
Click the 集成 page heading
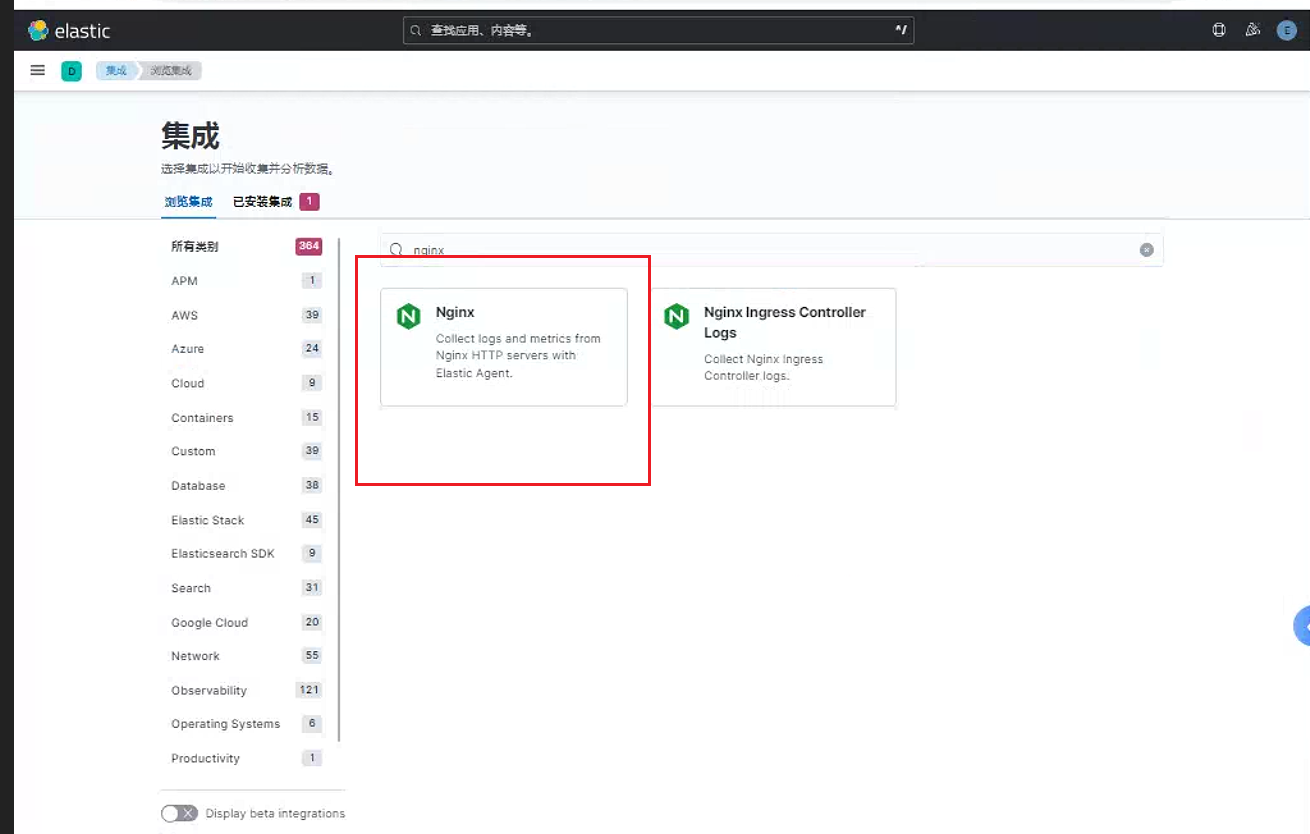pos(190,136)
